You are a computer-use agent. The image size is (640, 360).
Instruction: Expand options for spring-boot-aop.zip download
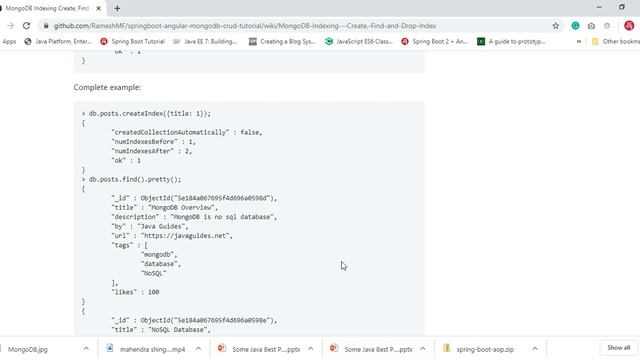point(535,349)
